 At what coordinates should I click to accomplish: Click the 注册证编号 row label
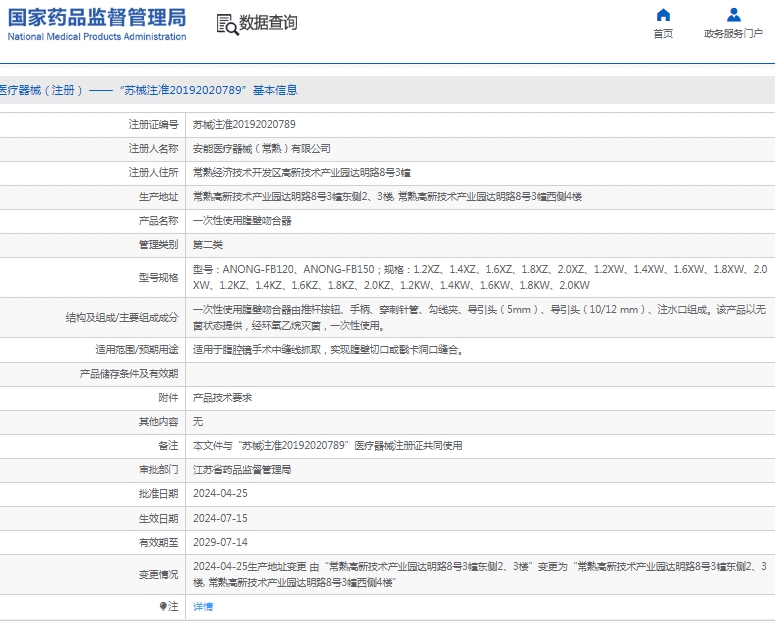coord(153,124)
